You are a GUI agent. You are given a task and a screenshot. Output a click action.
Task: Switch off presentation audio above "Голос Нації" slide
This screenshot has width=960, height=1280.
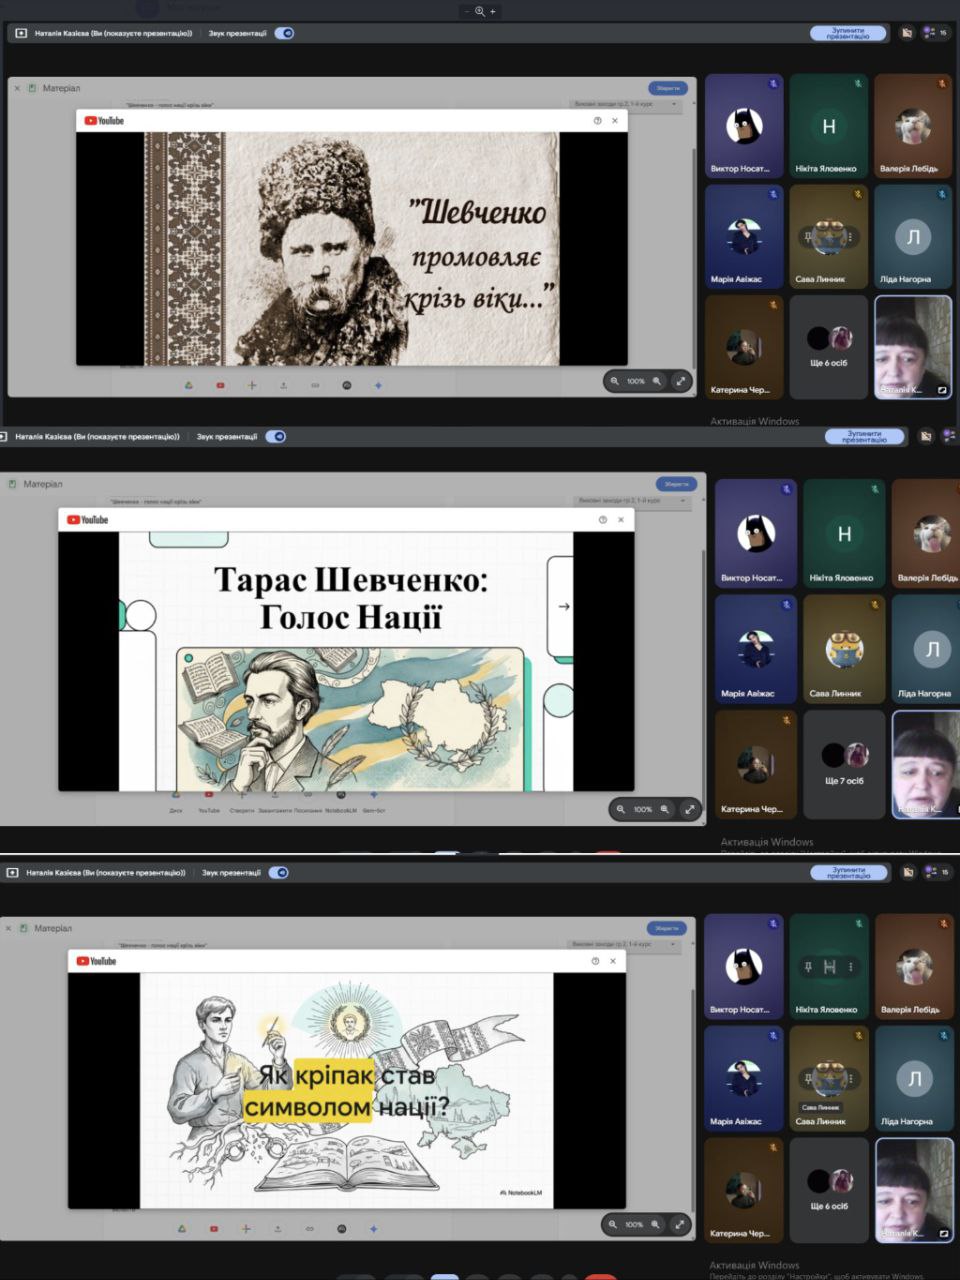(x=276, y=437)
